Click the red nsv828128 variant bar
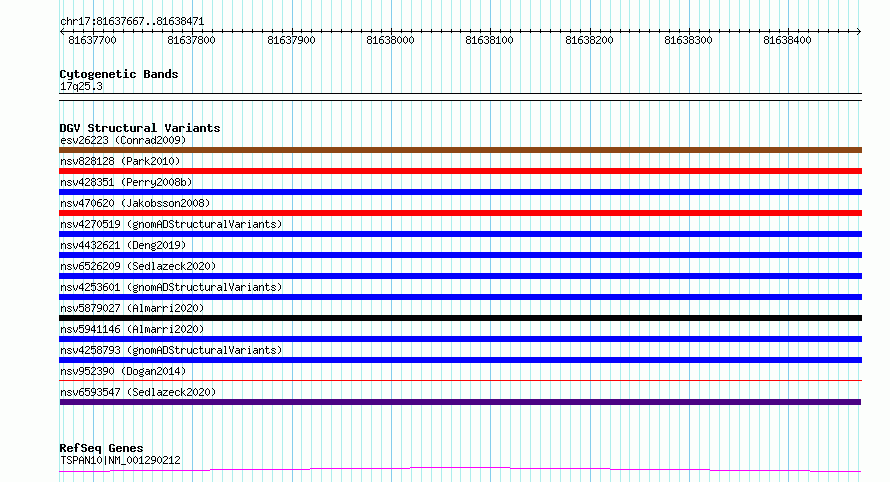890x482 pixels. pyautogui.click(x=460, y=171)
